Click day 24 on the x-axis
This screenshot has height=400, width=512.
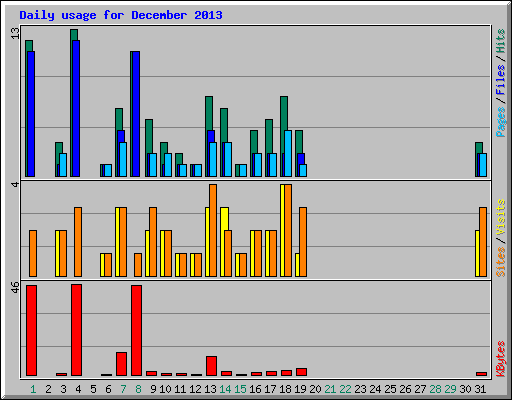(375, 389)
